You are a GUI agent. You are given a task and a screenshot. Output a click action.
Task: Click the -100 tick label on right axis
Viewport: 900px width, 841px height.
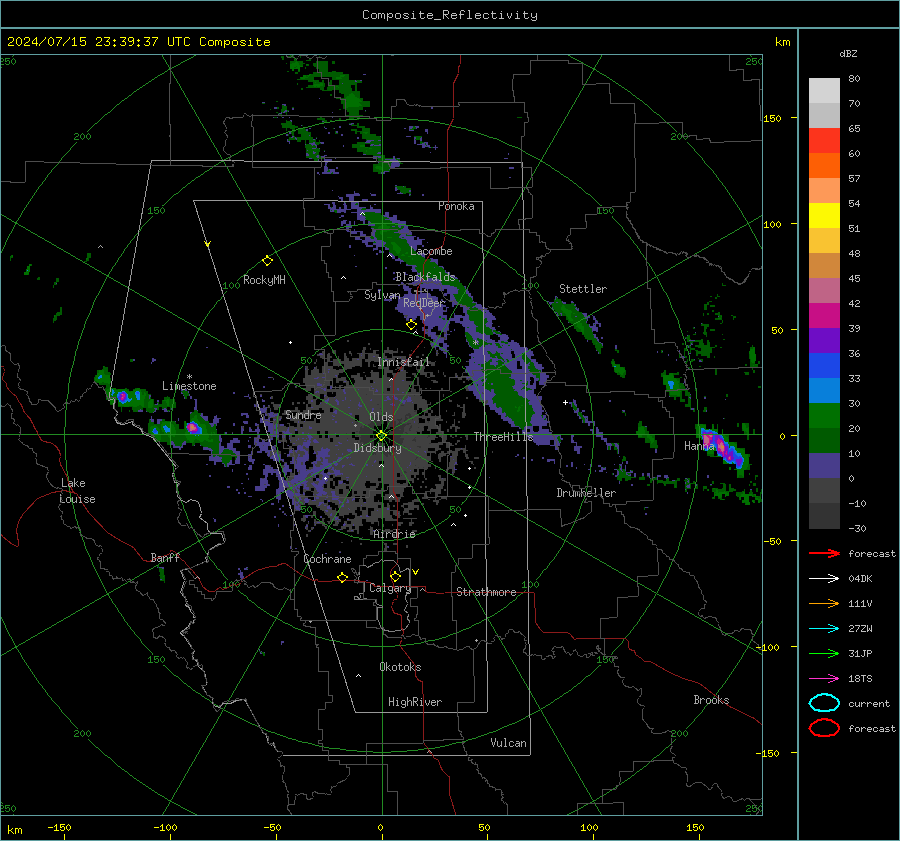point(767,647)
